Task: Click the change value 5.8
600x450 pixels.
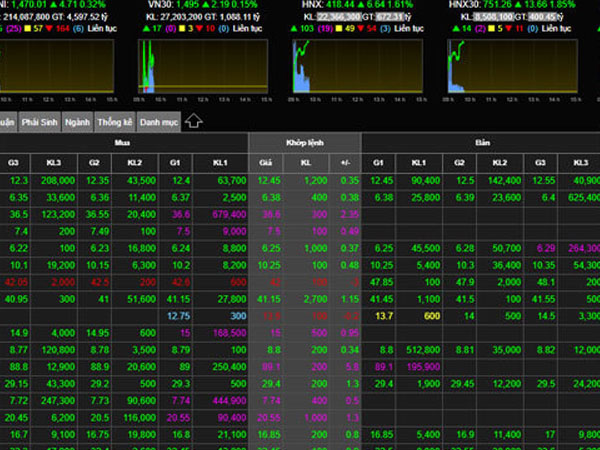Action: click(x=352, y=367)
